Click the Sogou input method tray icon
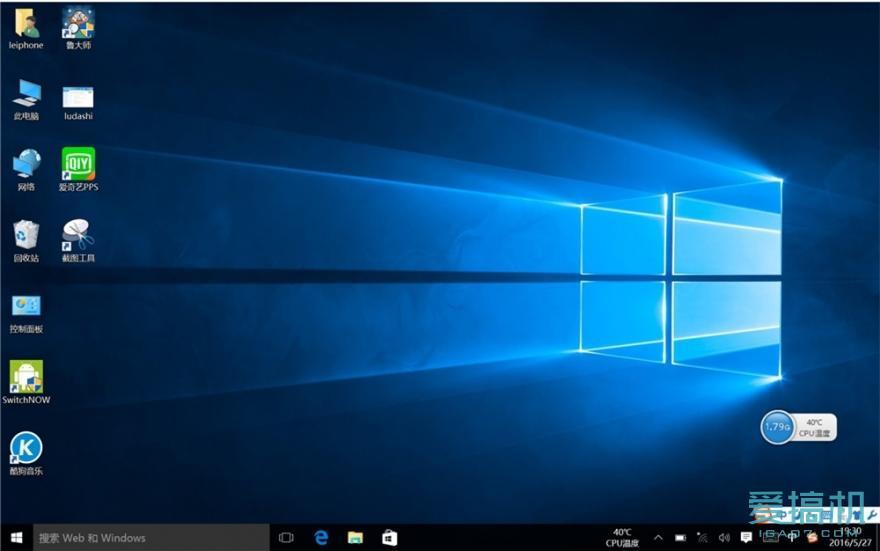880x551 pixels. click(812, 538)
